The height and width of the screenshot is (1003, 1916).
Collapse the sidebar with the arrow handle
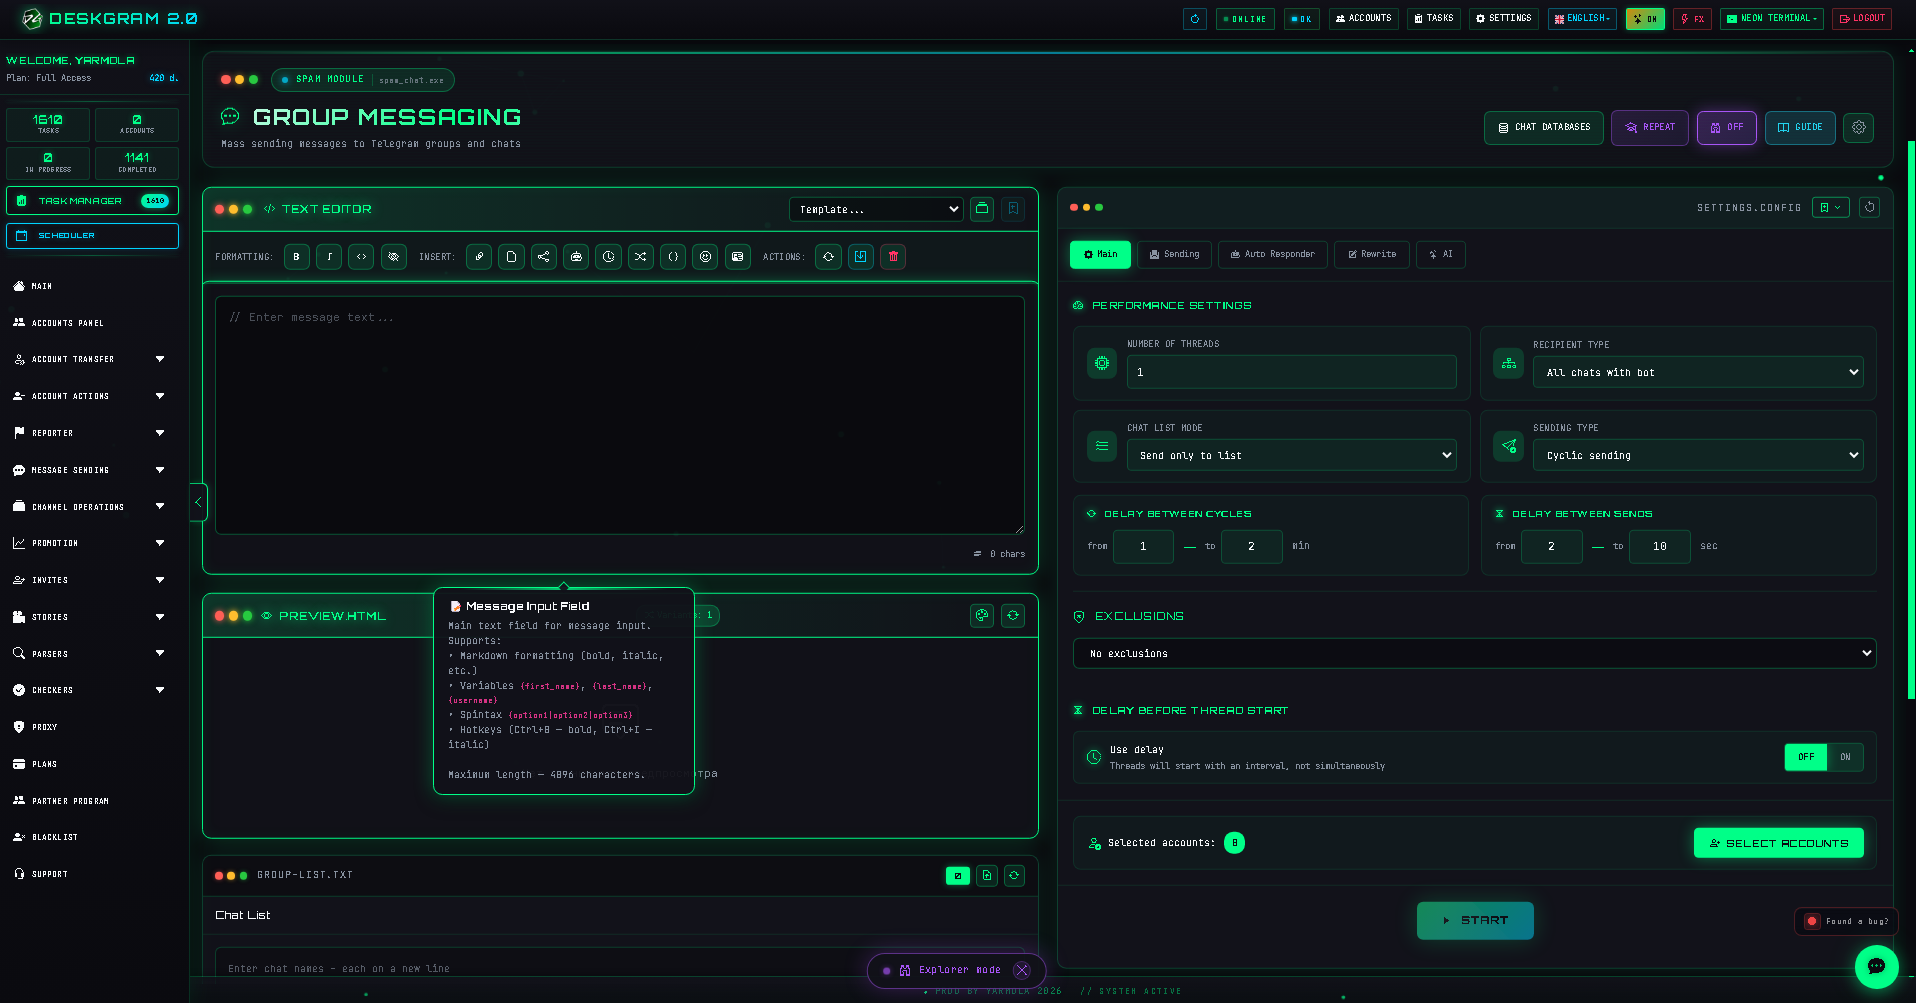[198, 502]
